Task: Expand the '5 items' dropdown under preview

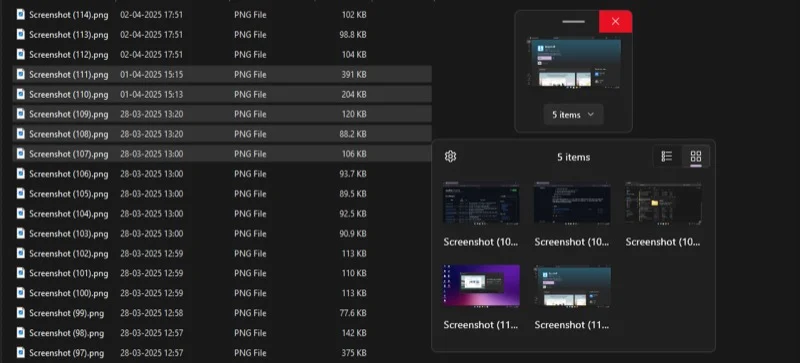Action: [573, 115]
